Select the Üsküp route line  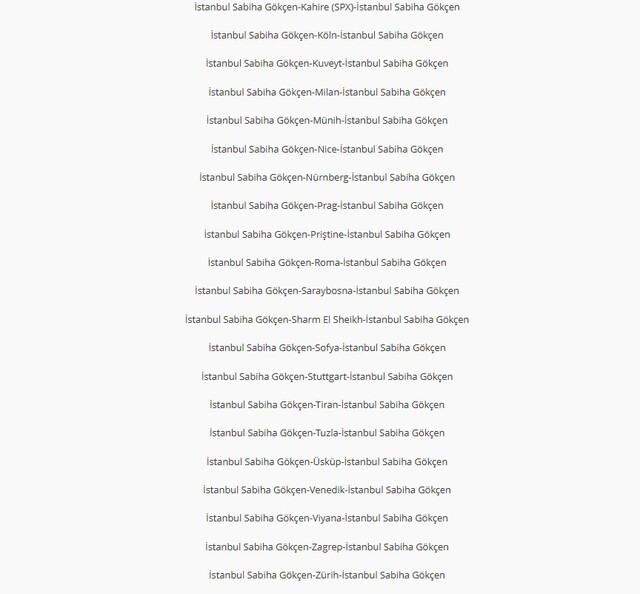(x=327, y=462)
